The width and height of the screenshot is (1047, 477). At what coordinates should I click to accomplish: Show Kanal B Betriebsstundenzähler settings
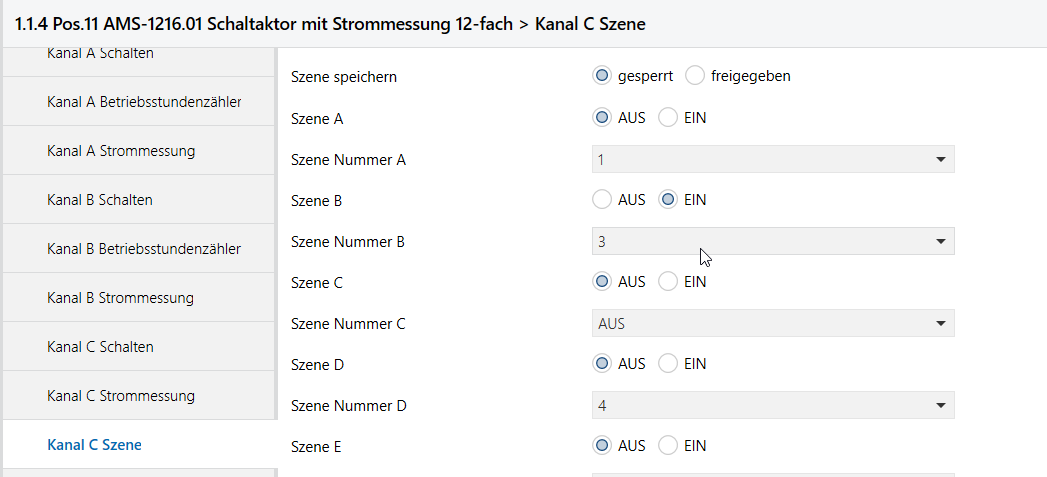pos(143,249)
